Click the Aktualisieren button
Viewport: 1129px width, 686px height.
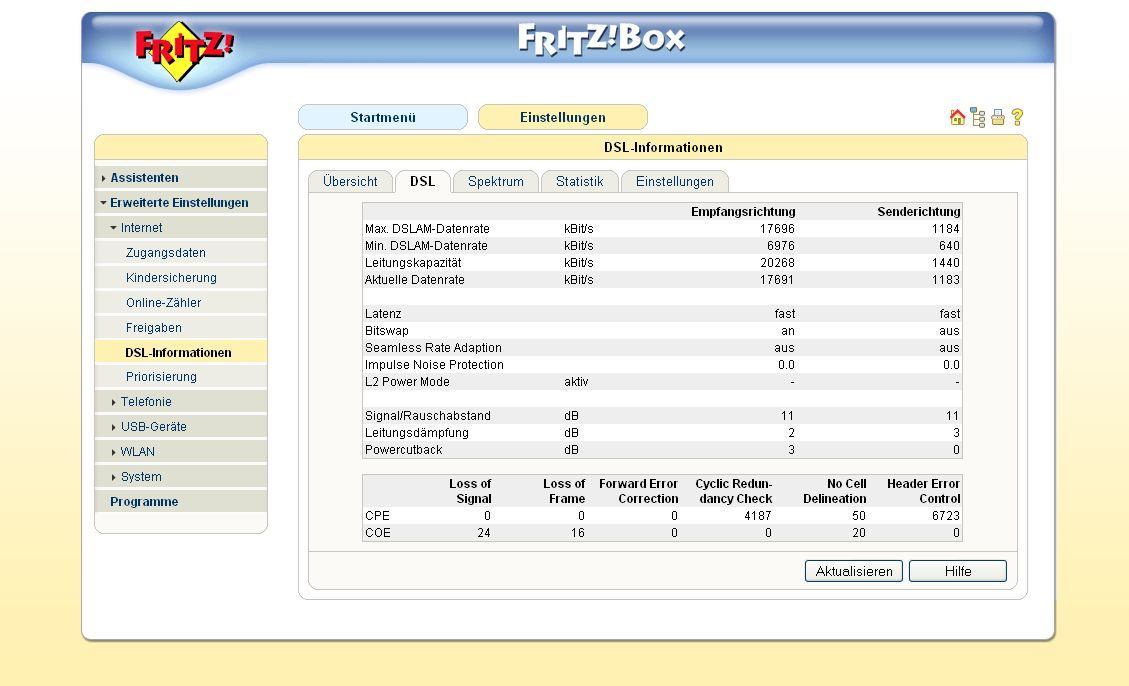(854, 571)
